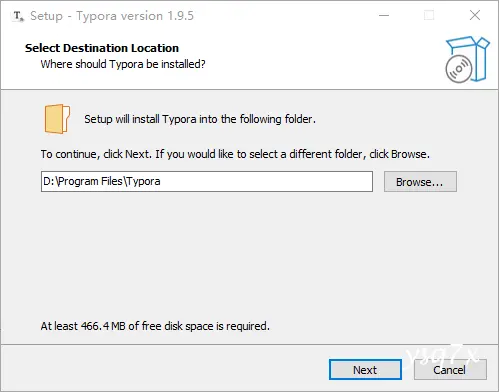499x392 pixels.
Task: Click the ysg7x watermark text
Action: click(x=442, y=355)
